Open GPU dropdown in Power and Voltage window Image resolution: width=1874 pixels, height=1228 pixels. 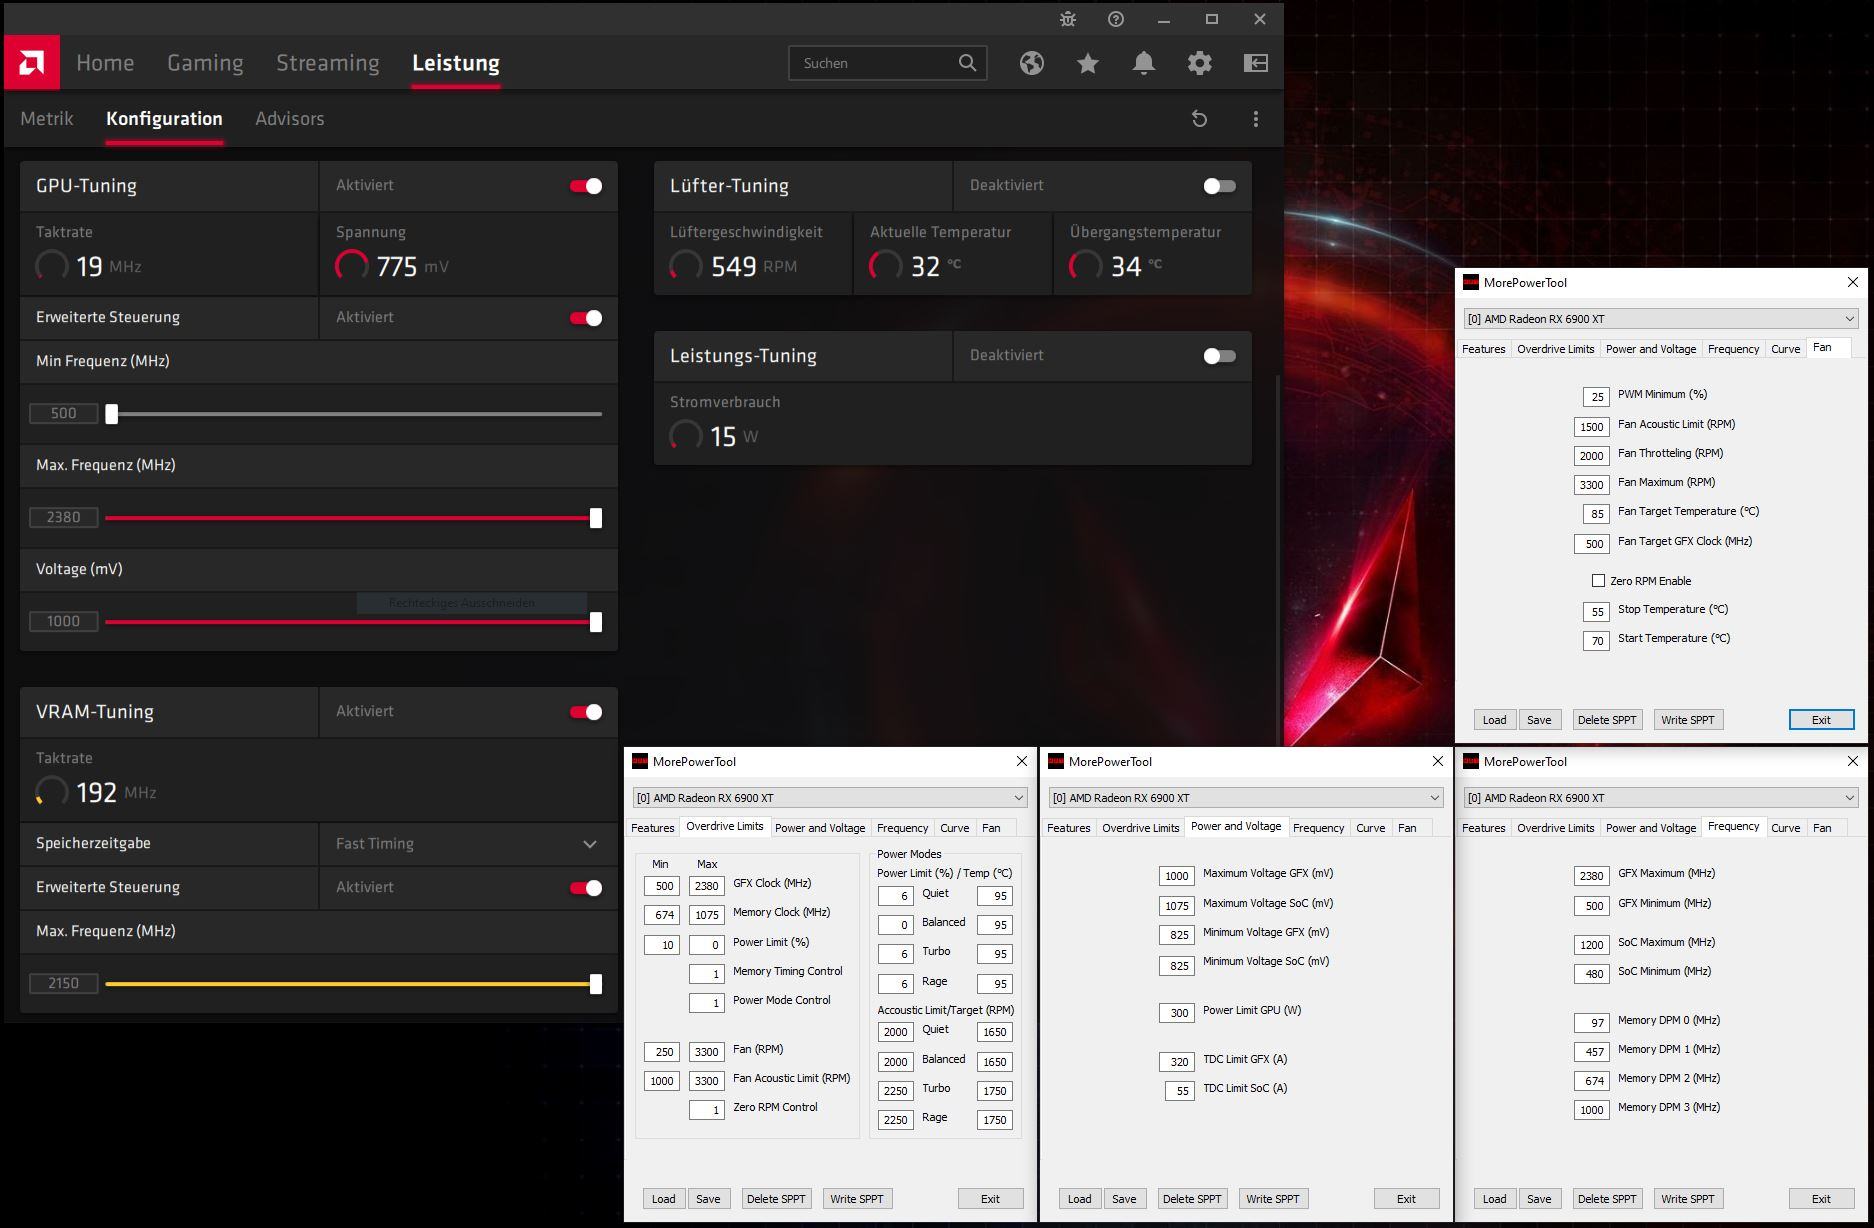[1245, 798]
